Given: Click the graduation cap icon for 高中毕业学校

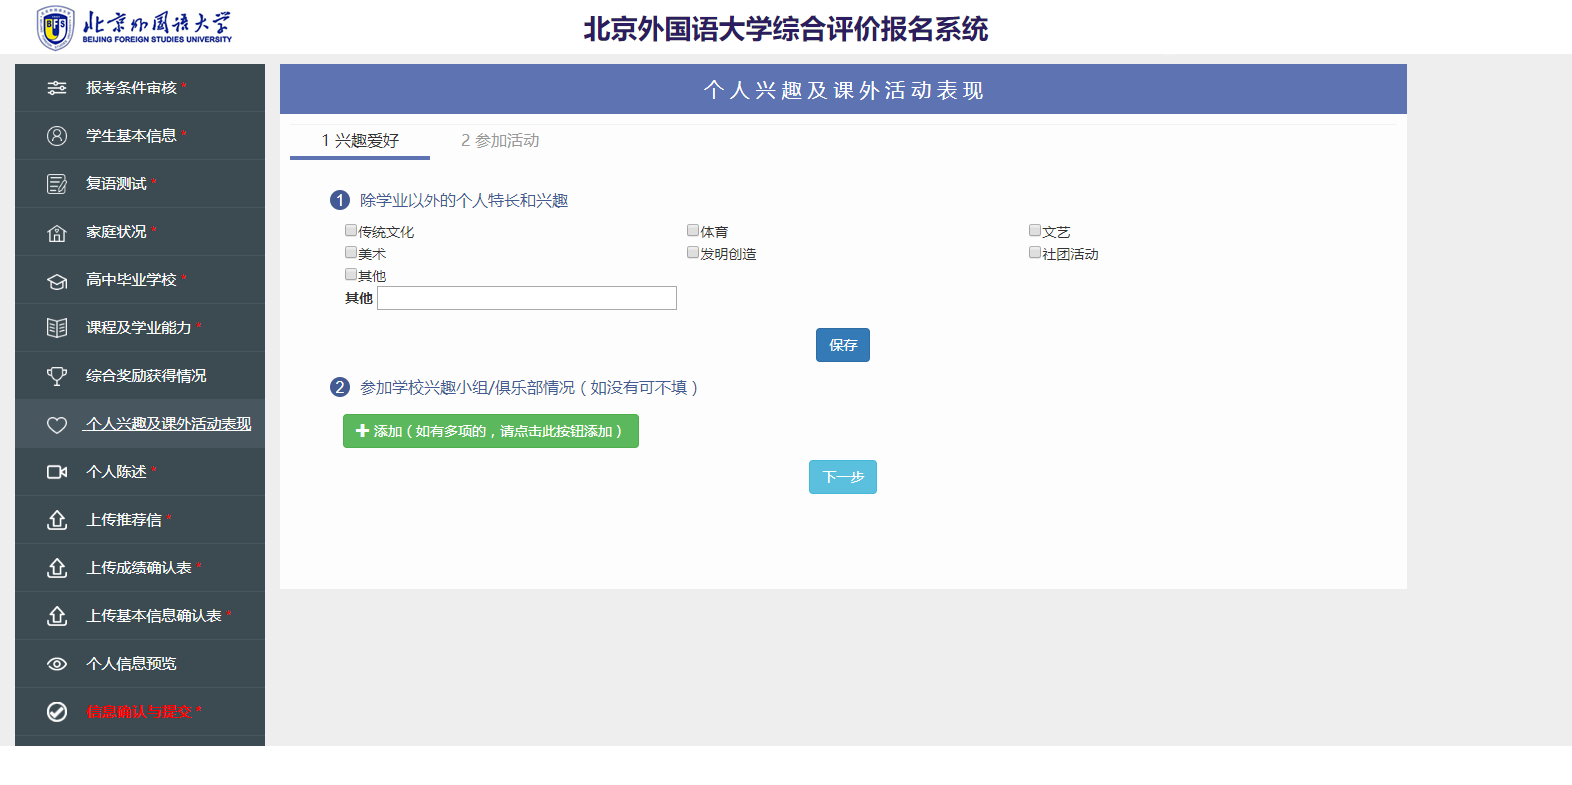Looking at the screenshot, I should click(57, 280).
